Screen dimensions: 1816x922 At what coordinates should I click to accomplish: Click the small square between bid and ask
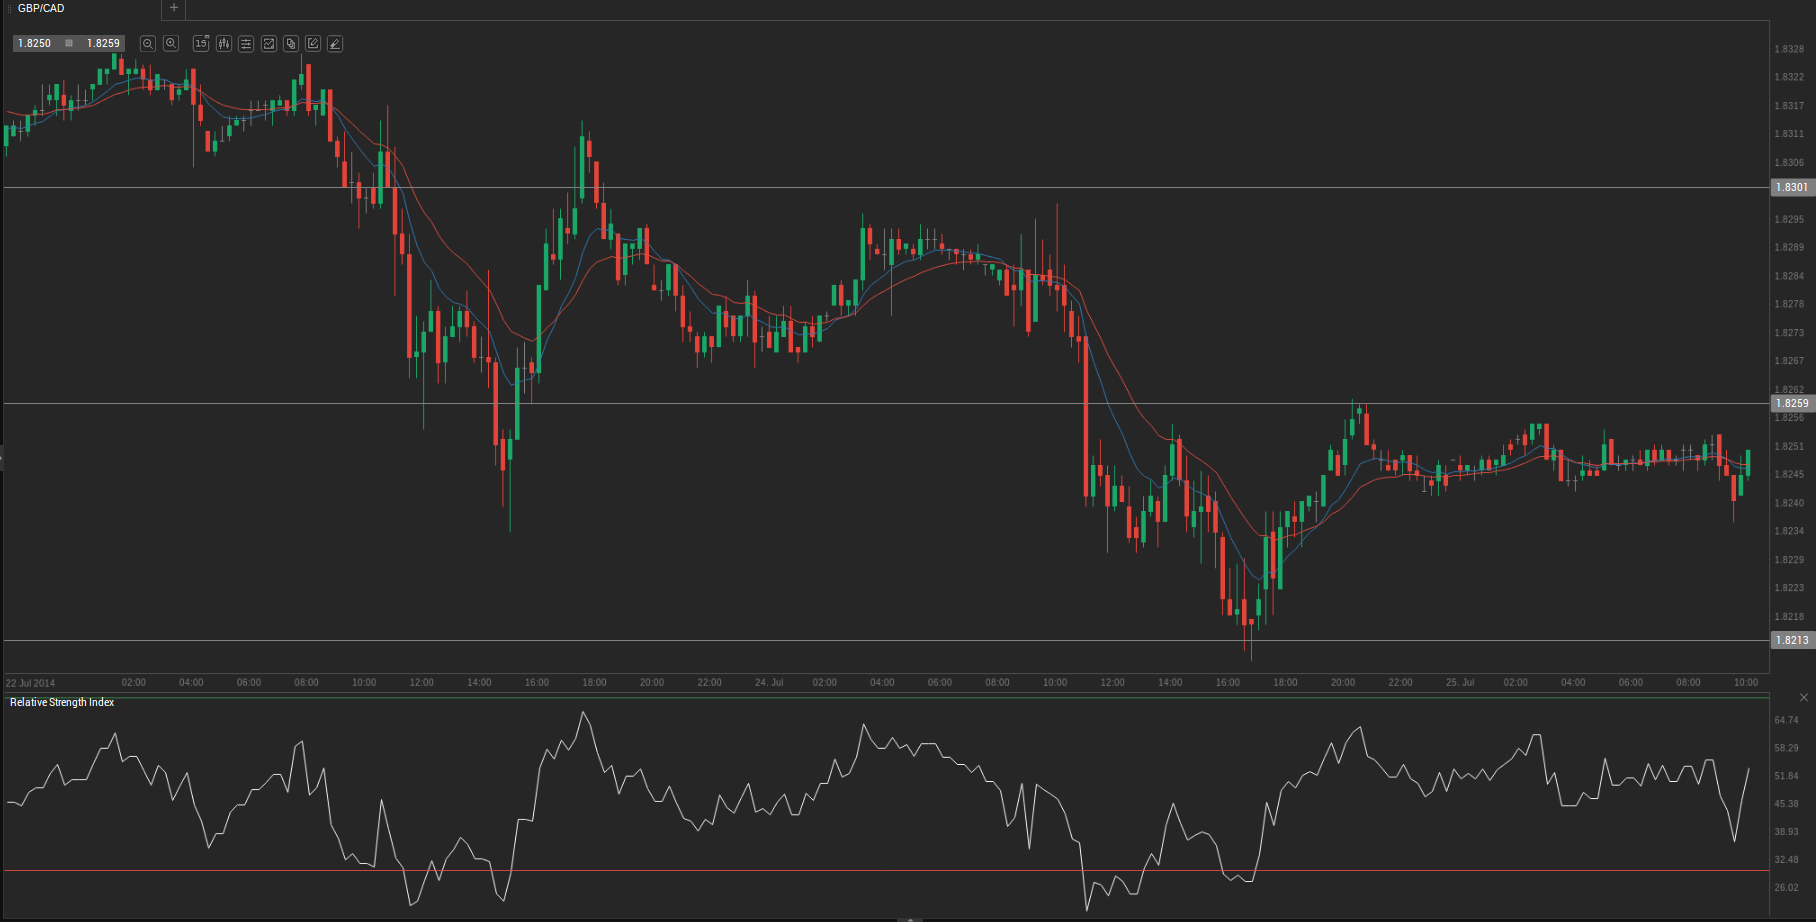[x=69, y=44]
